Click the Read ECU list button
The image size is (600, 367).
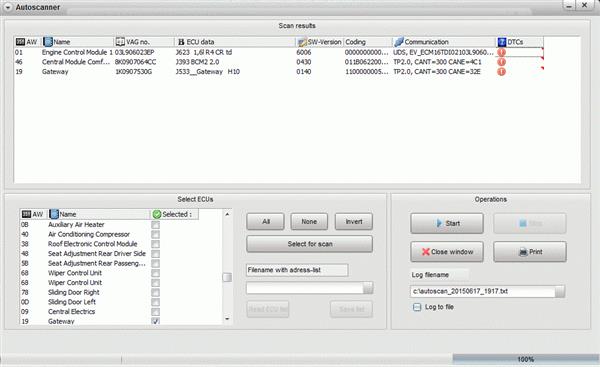coord(268,309)
